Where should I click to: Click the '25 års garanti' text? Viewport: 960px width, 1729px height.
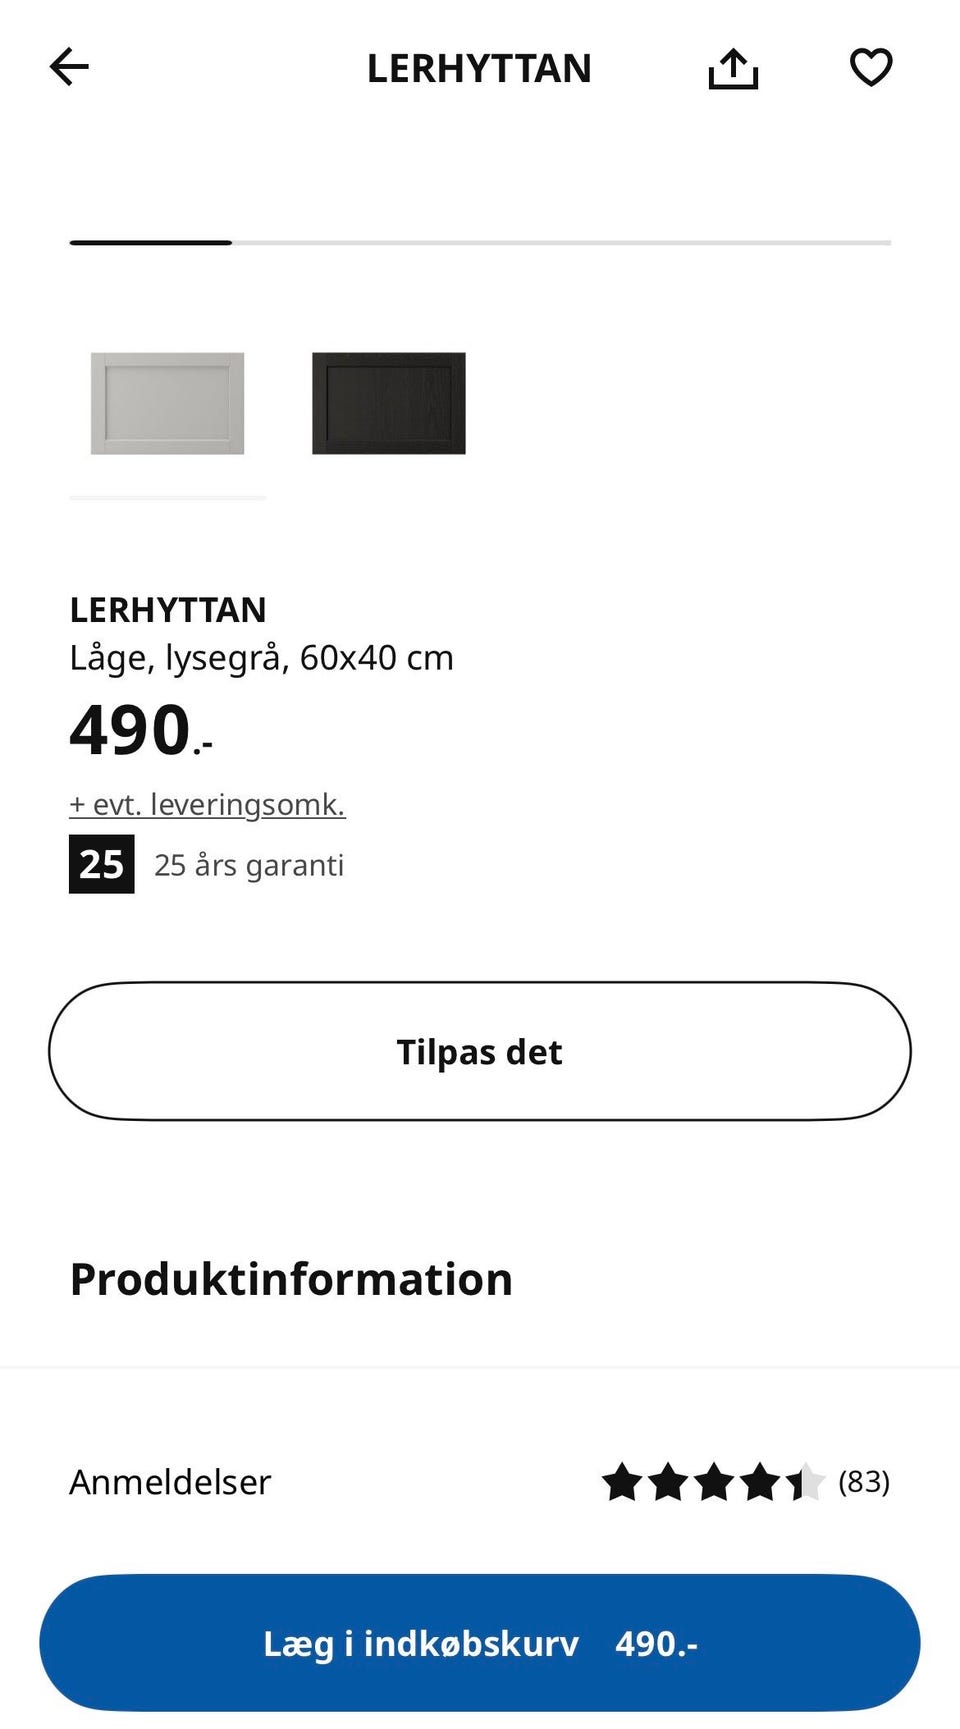pos(249,865)
